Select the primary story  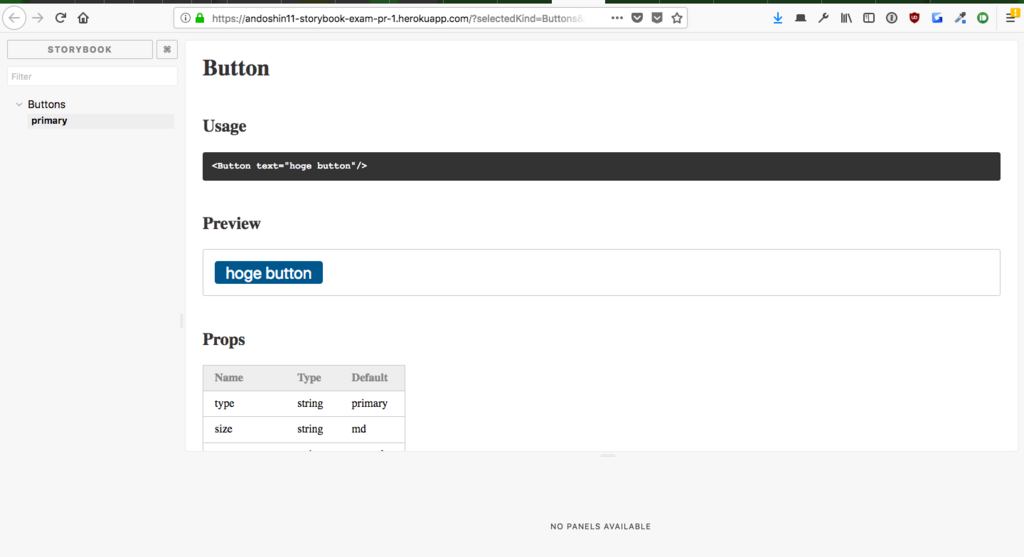[x=49, y=121]
